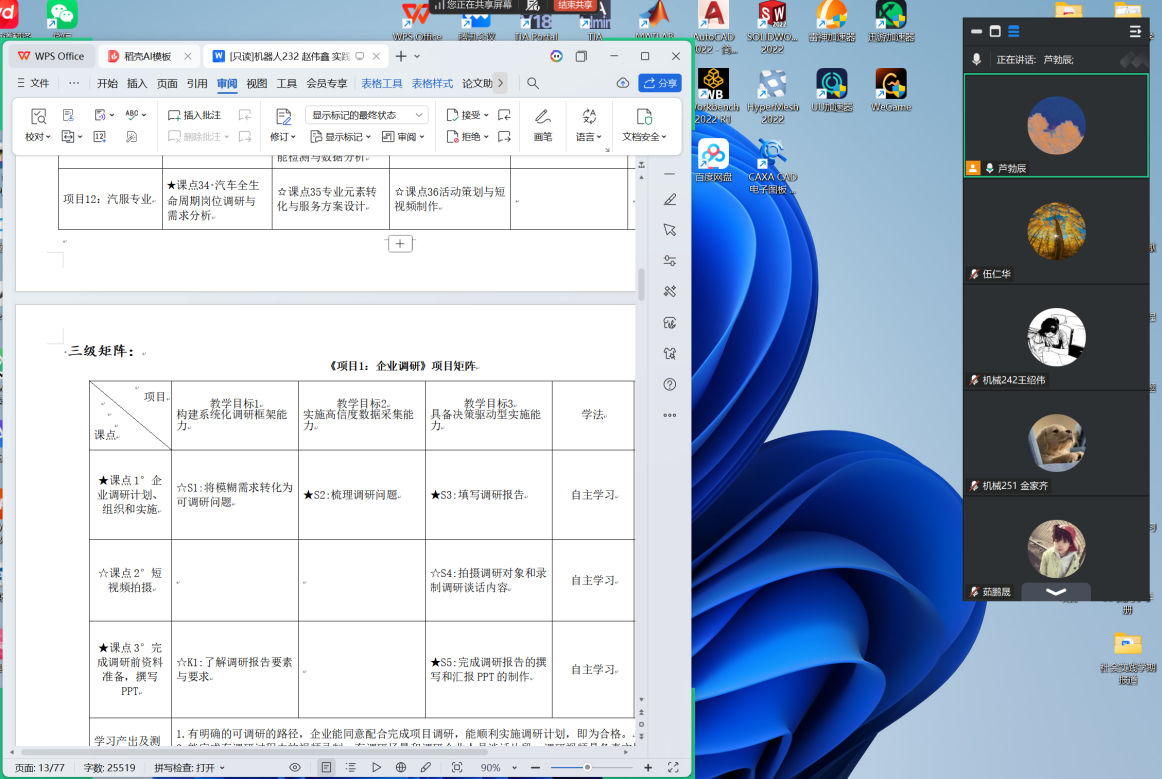Click the 结束共享 stop sharing button
The image size is (1162, 779).
(575, 5)
